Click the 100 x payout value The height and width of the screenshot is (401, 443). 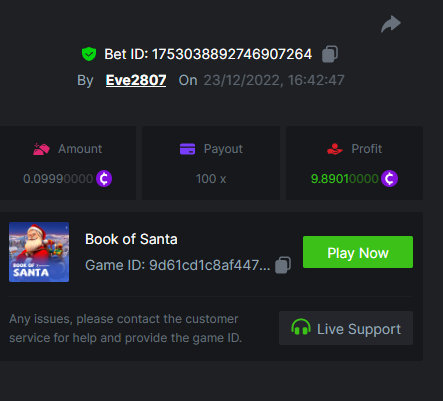click(x=211, y=179)
